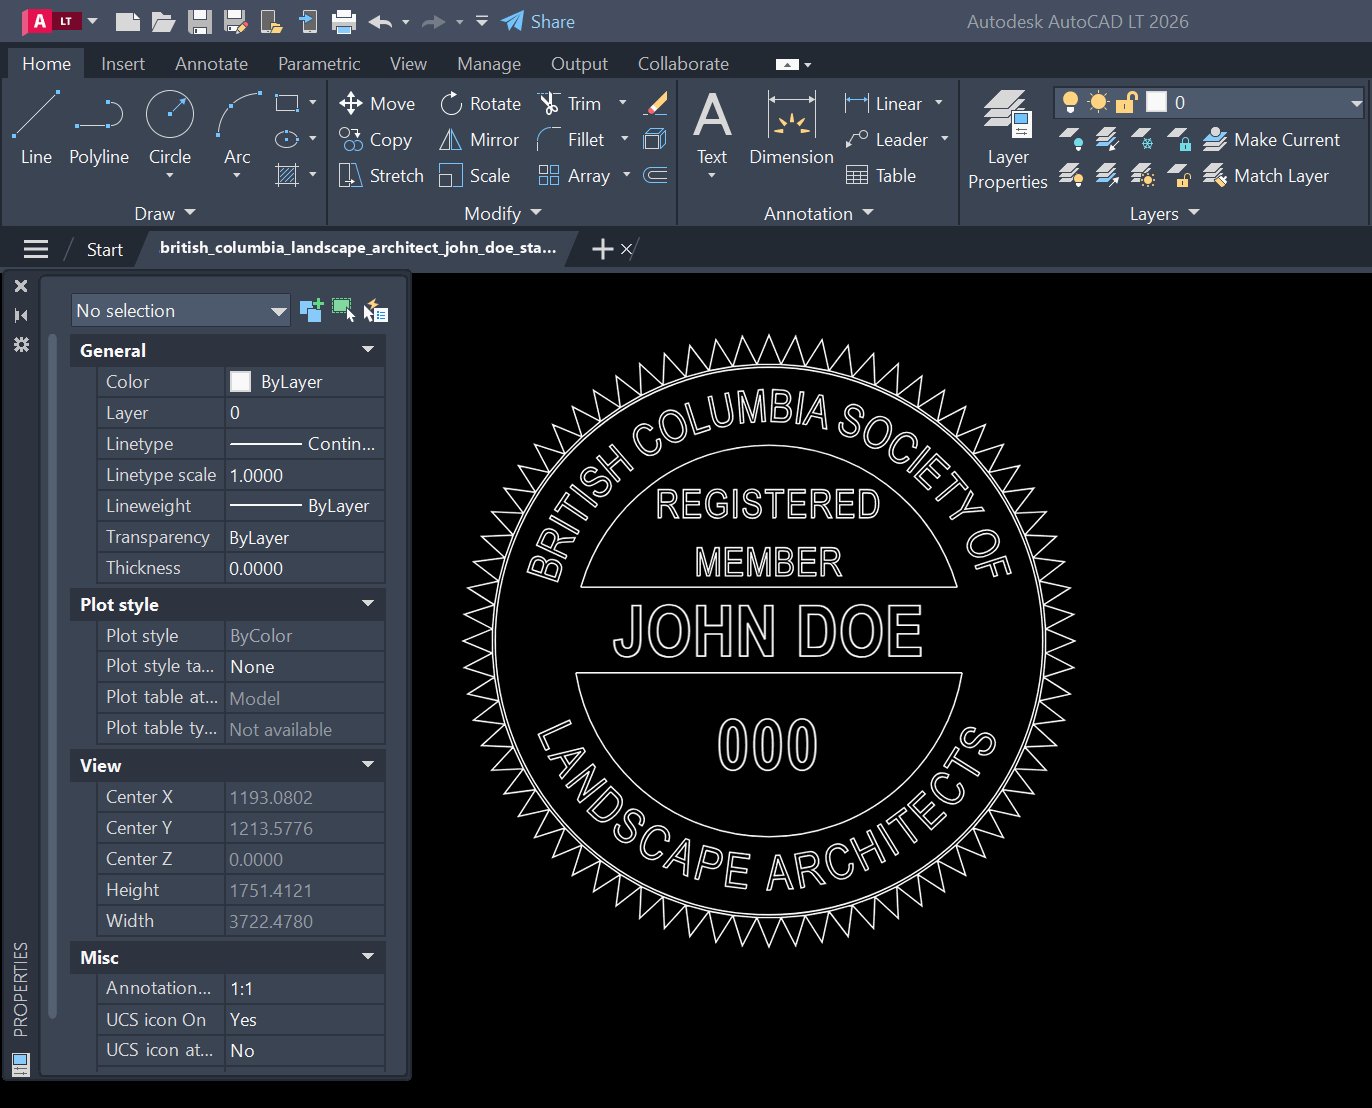The height and width of the screenshot is (1108, 1372).
Task: Activate the Array command
Action: click(574, 176)
